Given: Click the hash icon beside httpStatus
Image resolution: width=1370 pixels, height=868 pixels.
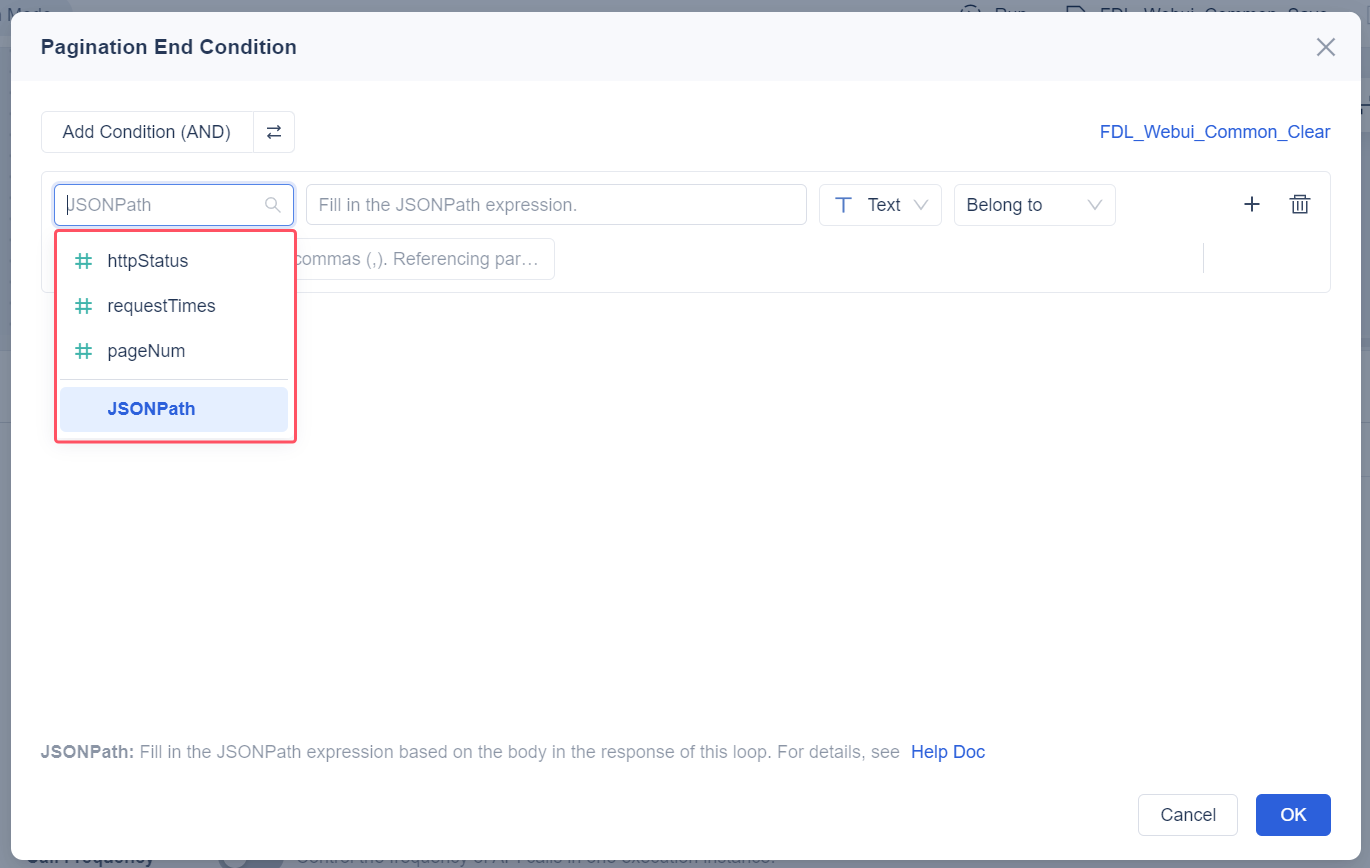Looking at the screenshot, I should [84, 261].
